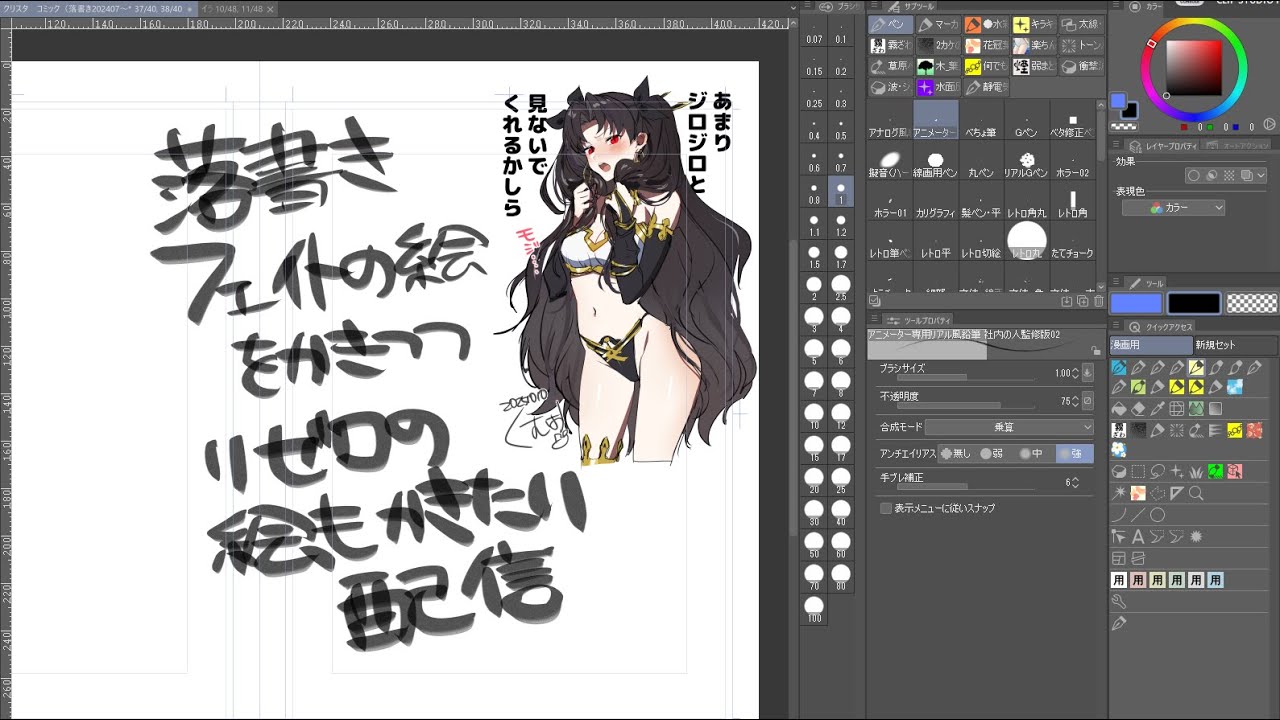This screenshot has height=720, width=1280.
Task: Pick a color in the color wheel square
Action: pyautogui.click(x=1195, y=68)
